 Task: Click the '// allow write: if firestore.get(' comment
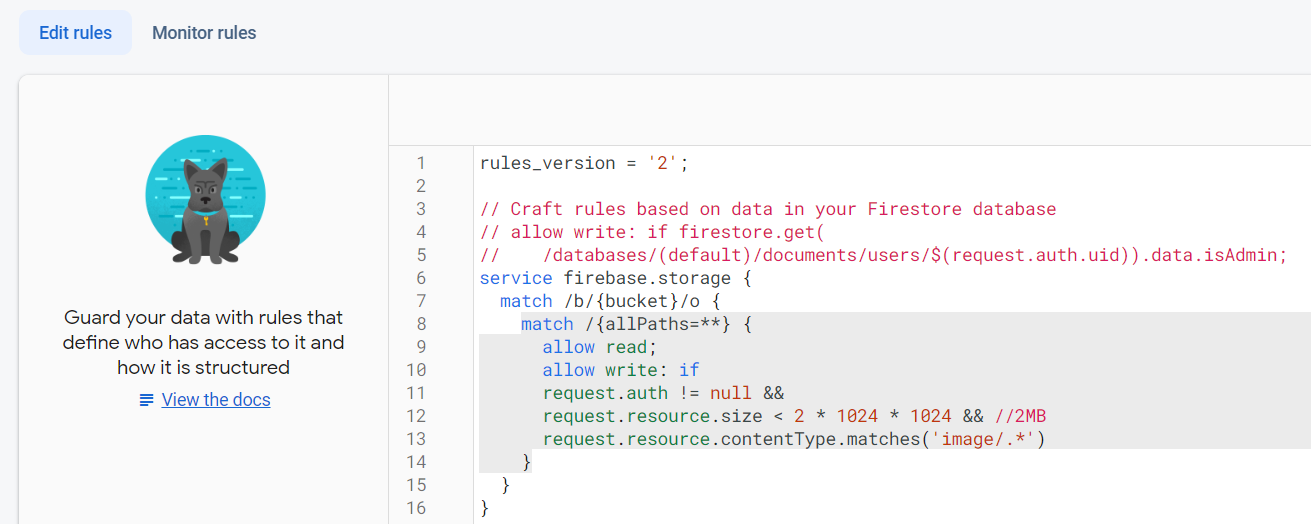point(653,232)
